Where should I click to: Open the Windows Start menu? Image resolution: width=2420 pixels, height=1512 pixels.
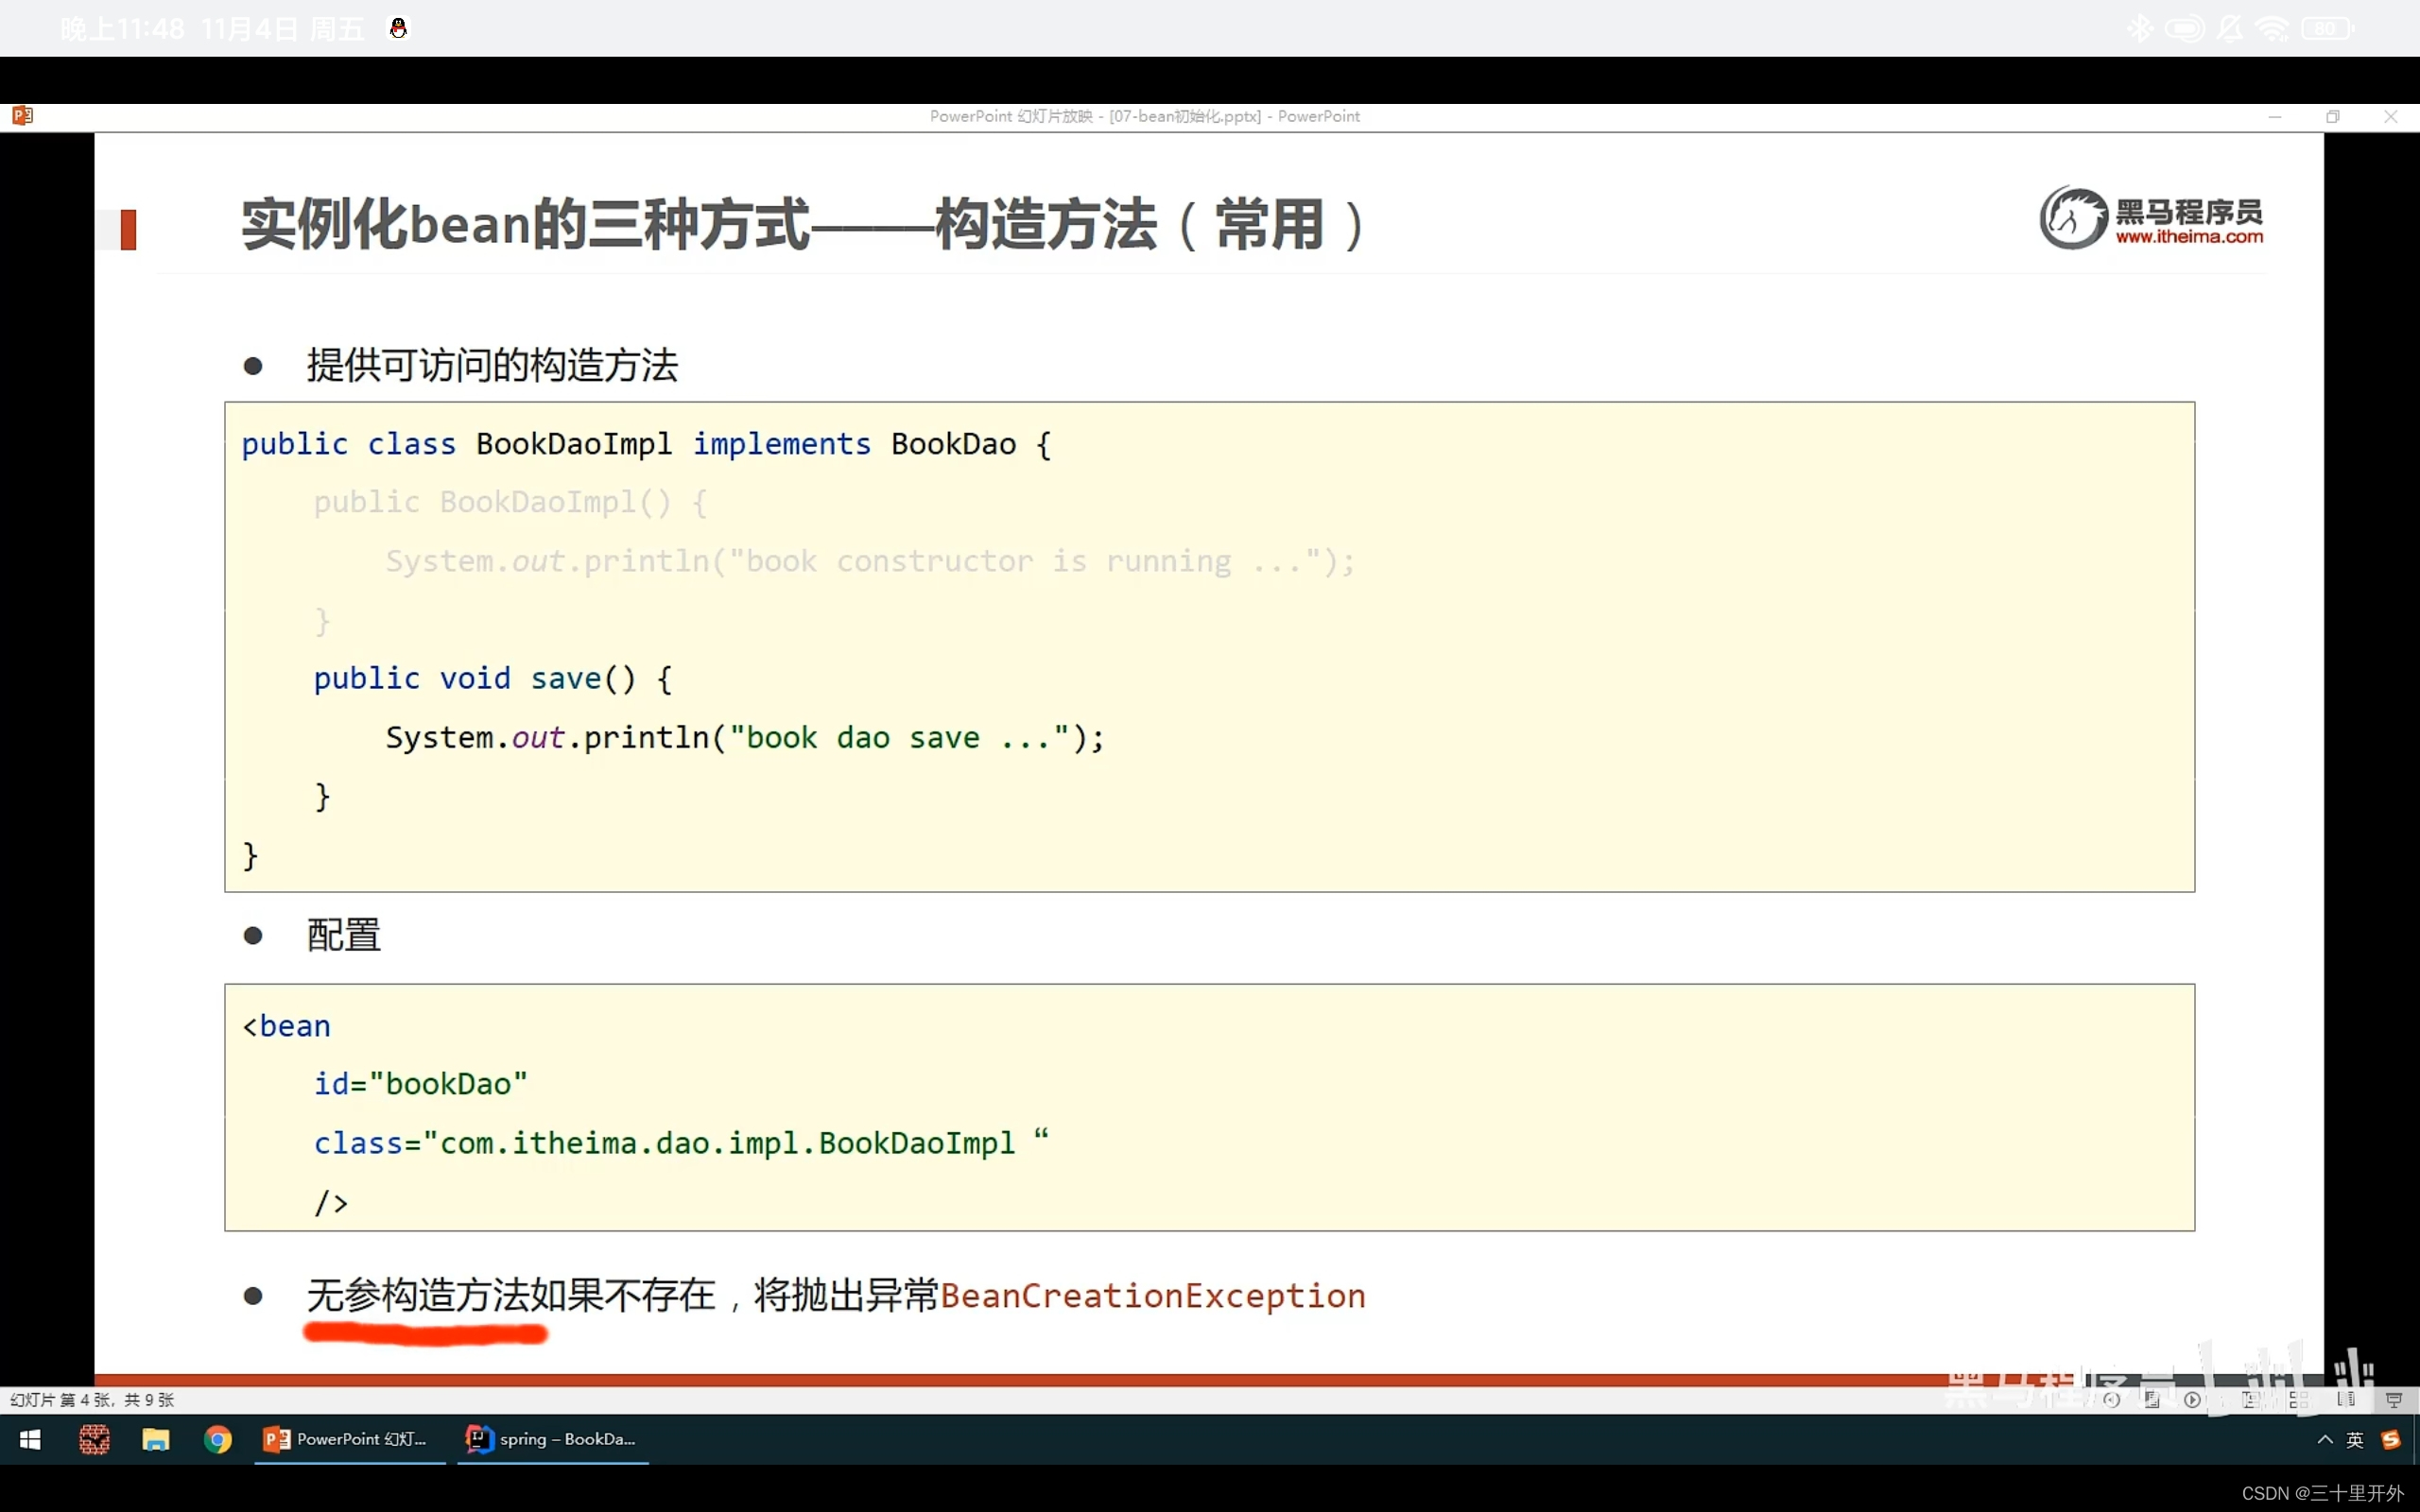pyautogui.click(x=30, y=1439)
